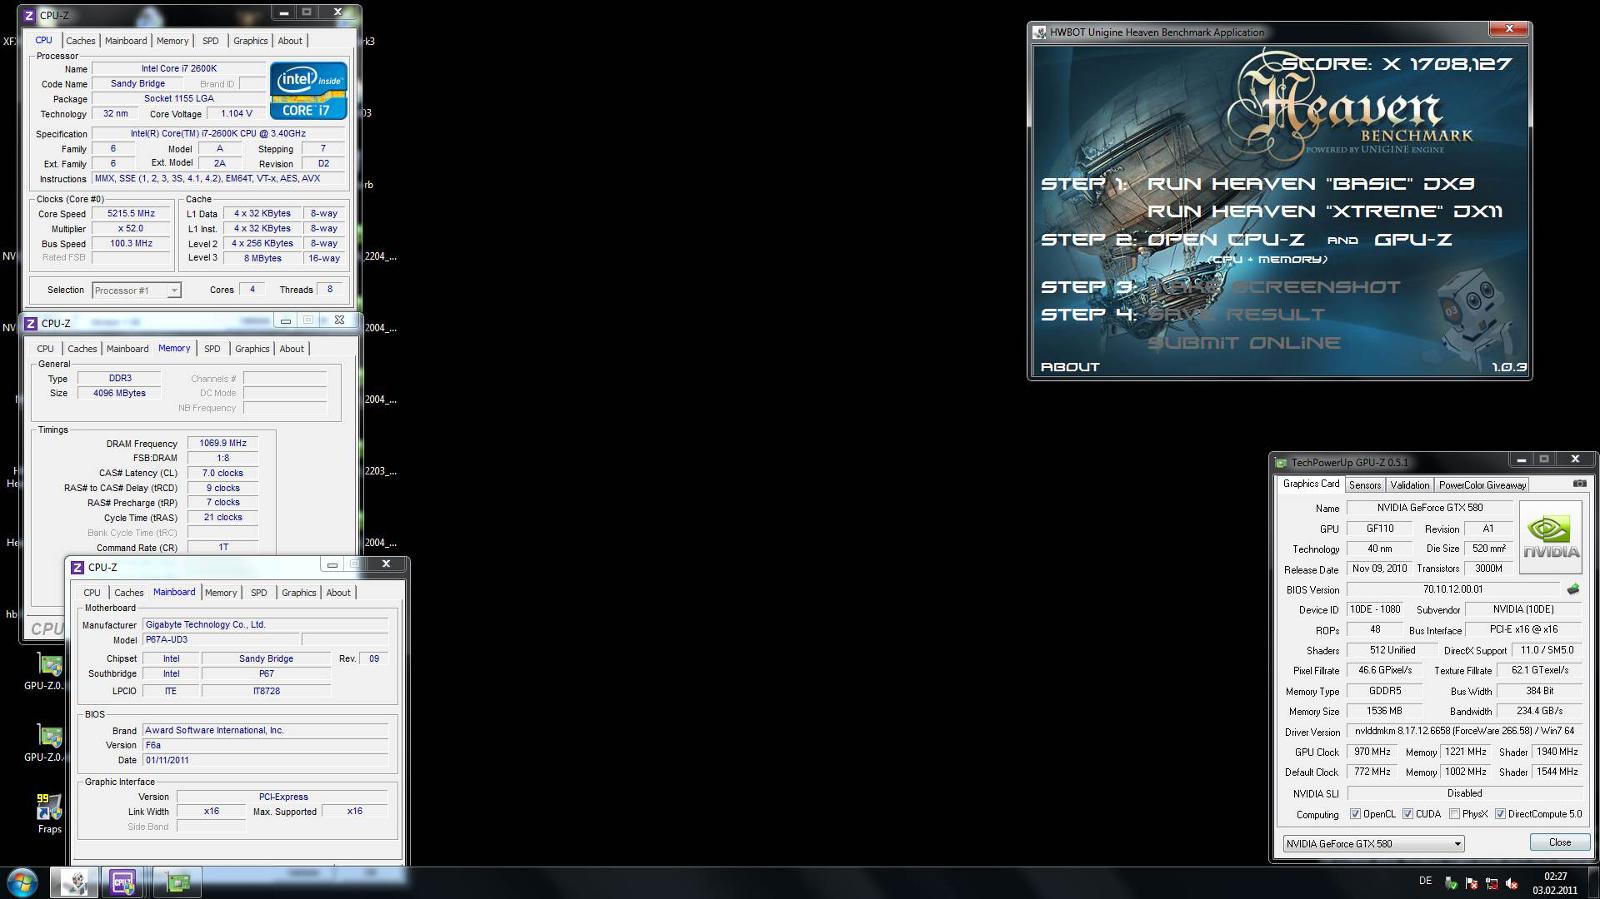Open the second GPU-Z desktop shortcut icon
The image size is (1600, 899).
[x=49, y=737]
